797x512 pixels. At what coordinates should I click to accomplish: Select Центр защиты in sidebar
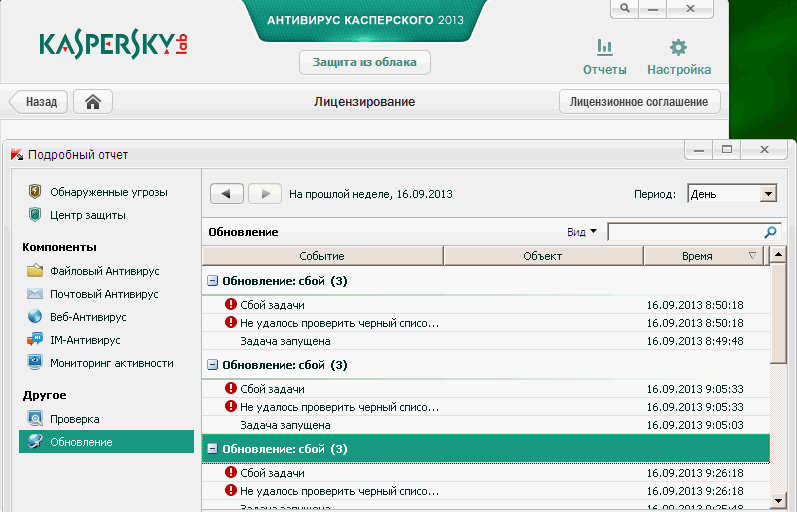[87, 215]
